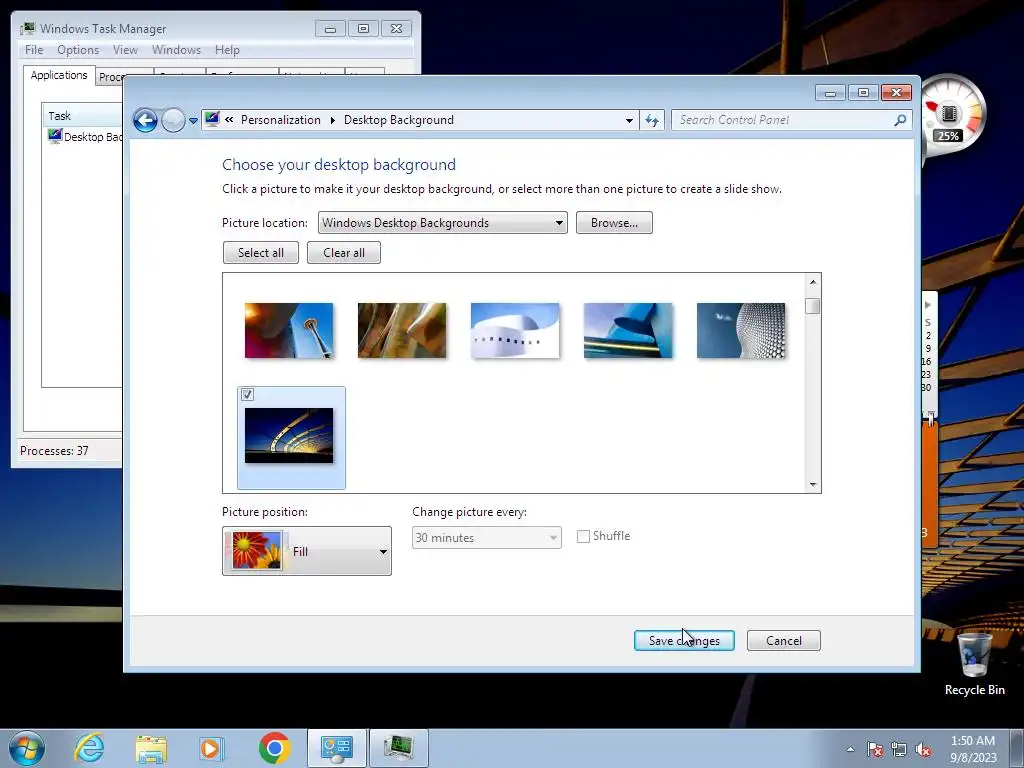Open the address bar history dropdown
The width and height of the screenshot is (1024, 768).
[629, 120]
